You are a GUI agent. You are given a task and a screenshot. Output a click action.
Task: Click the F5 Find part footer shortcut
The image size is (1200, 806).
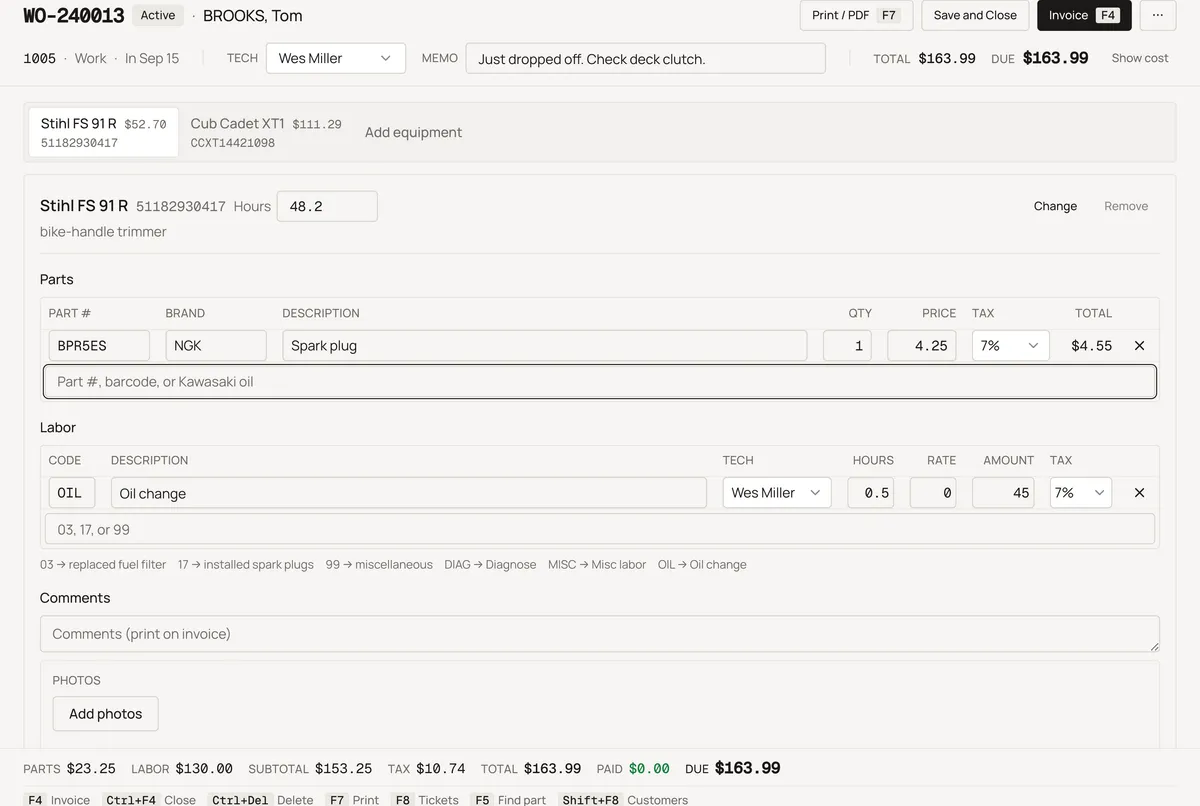coord(509,800)
